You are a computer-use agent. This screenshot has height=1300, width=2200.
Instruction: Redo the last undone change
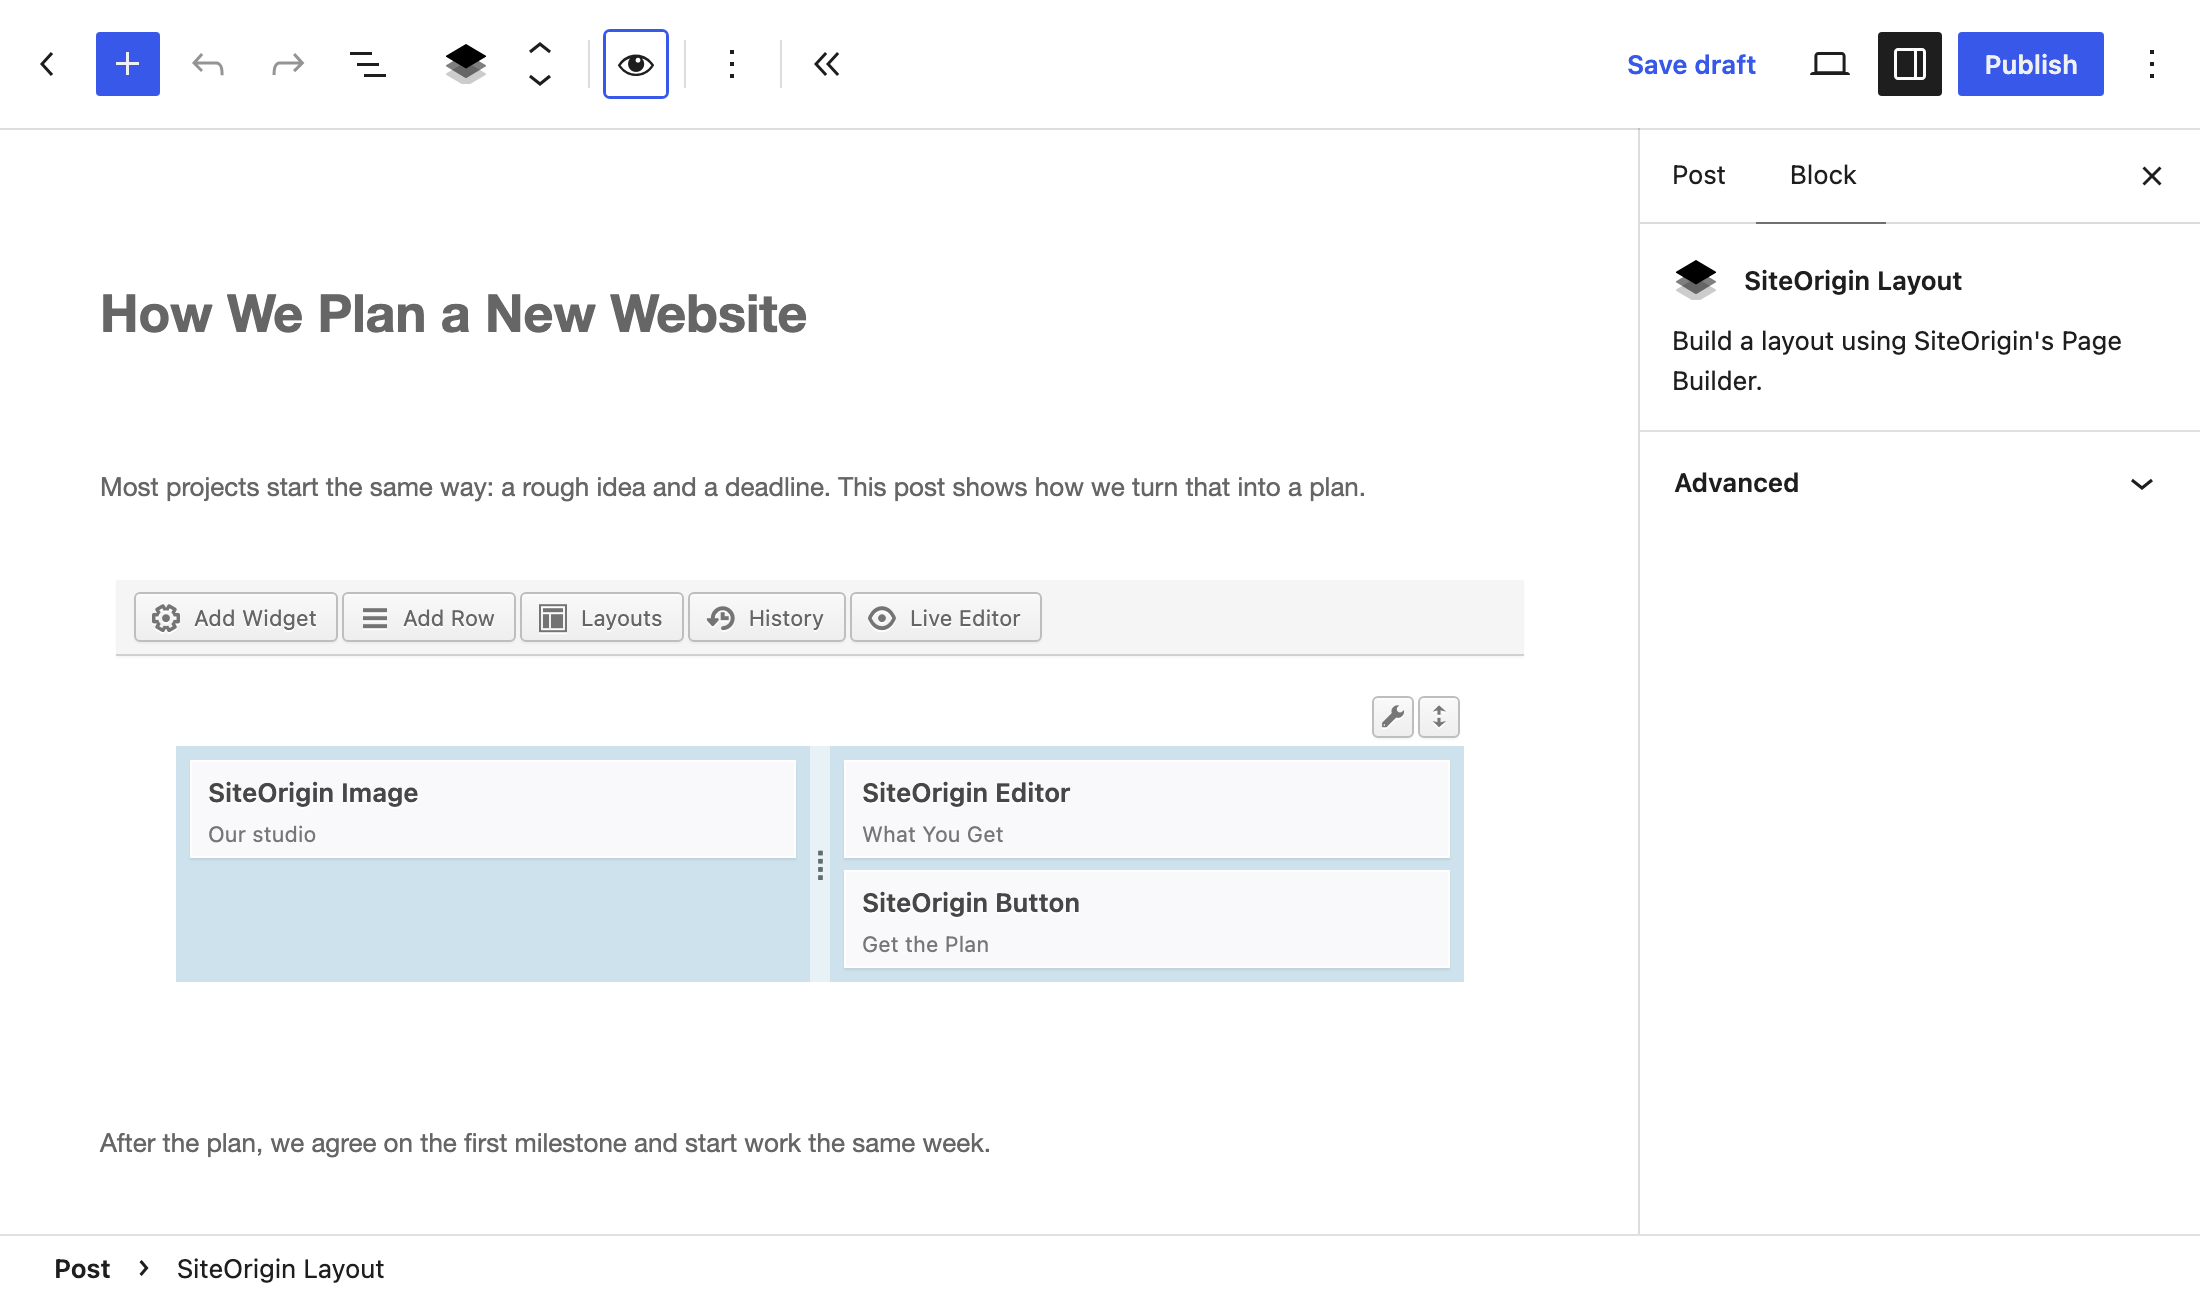[287, 64]
